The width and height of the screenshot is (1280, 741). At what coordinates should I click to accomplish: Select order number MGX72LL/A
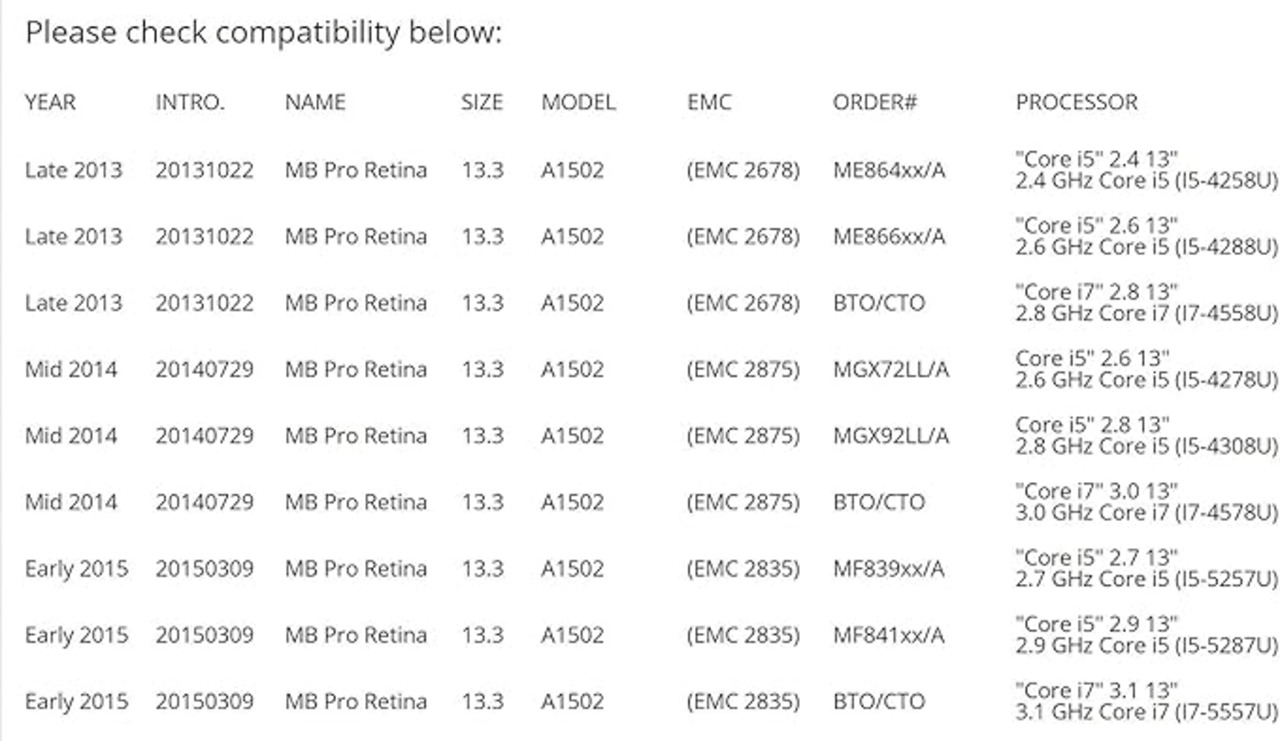click(891, 370)
